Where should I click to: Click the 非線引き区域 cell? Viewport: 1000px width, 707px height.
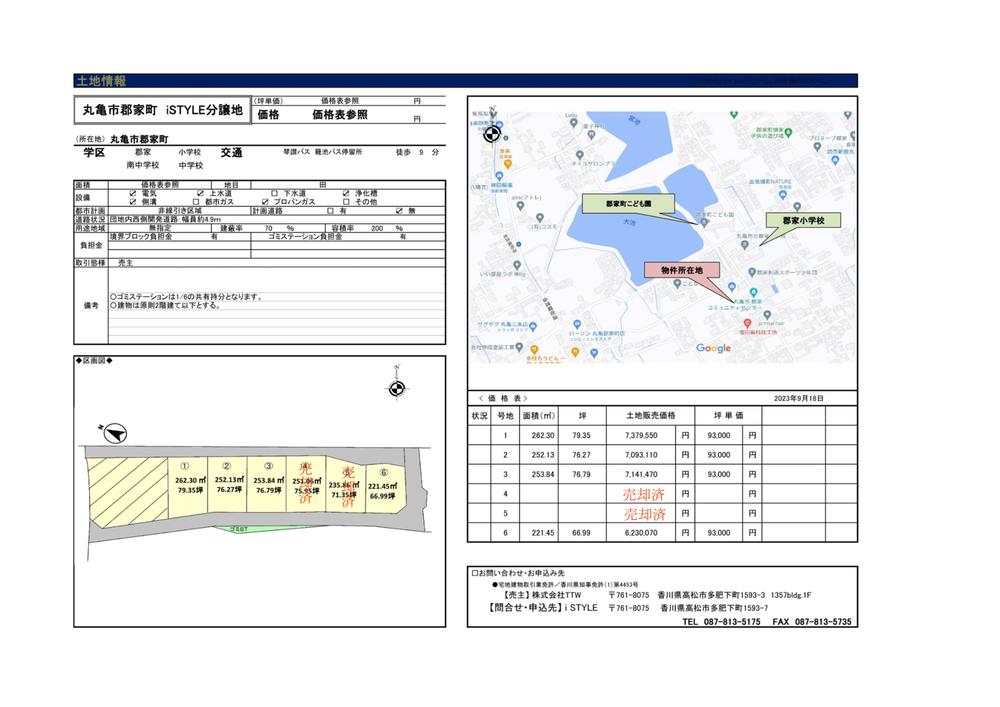[x=180, y=210]
